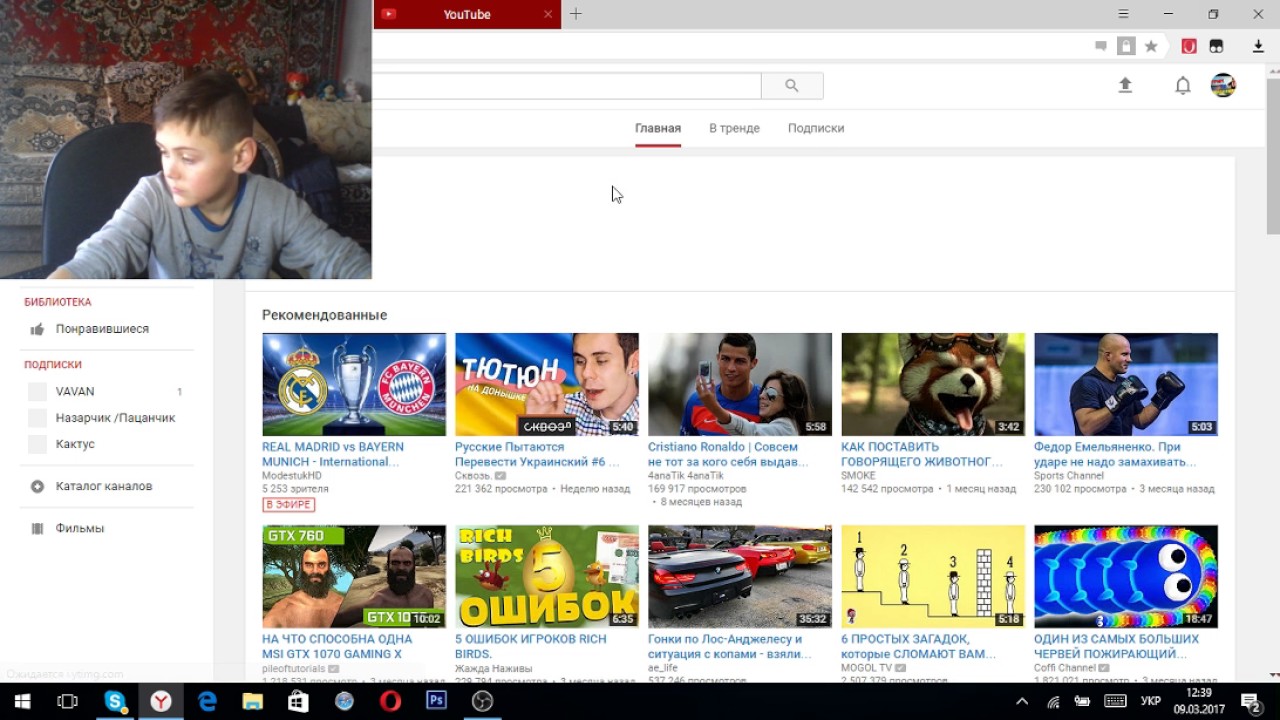Viewport: 1280px width, 720px height.
Task: Close the YouTube browser tab
Action: coord(548,14)
